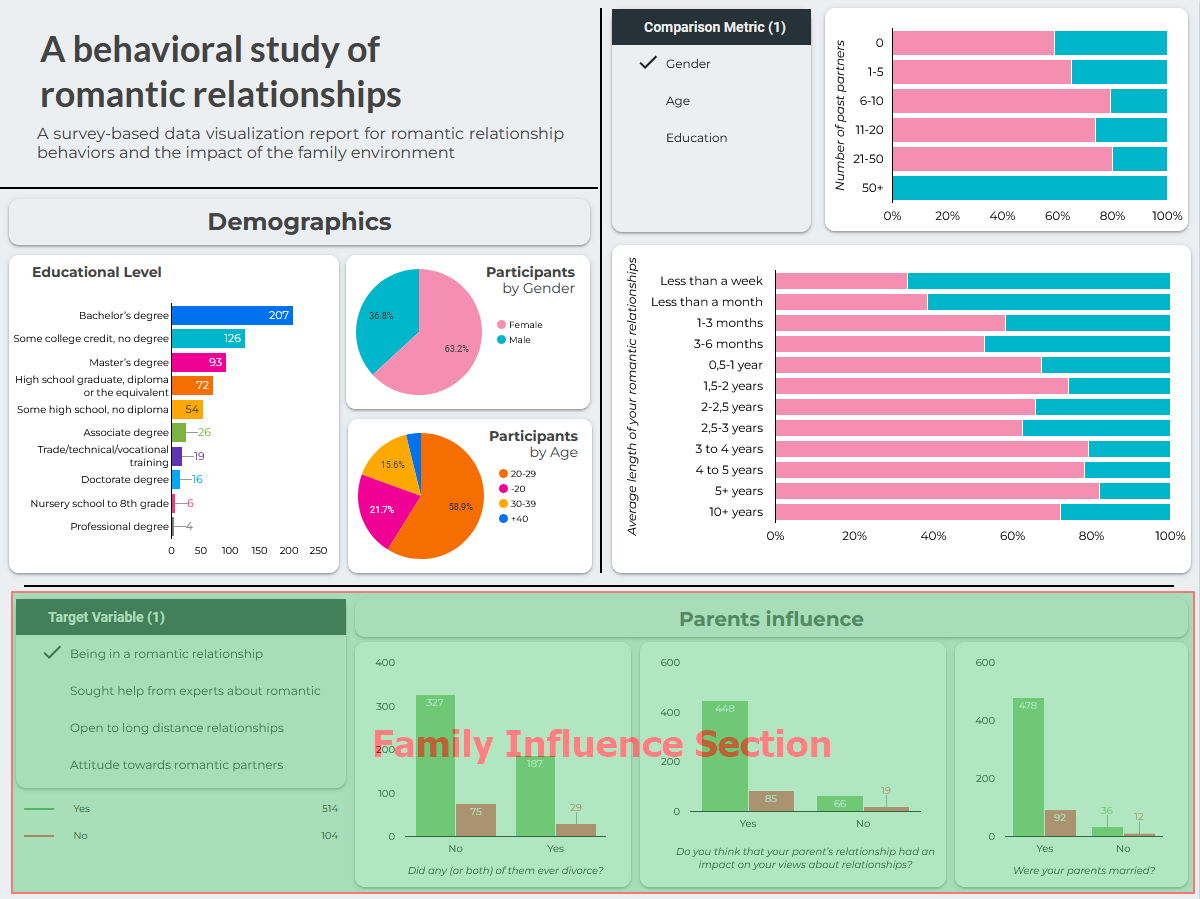This screenshot has width=1200, height=899.
Task: Click the Demographics section header
Action: coord(299,222)
